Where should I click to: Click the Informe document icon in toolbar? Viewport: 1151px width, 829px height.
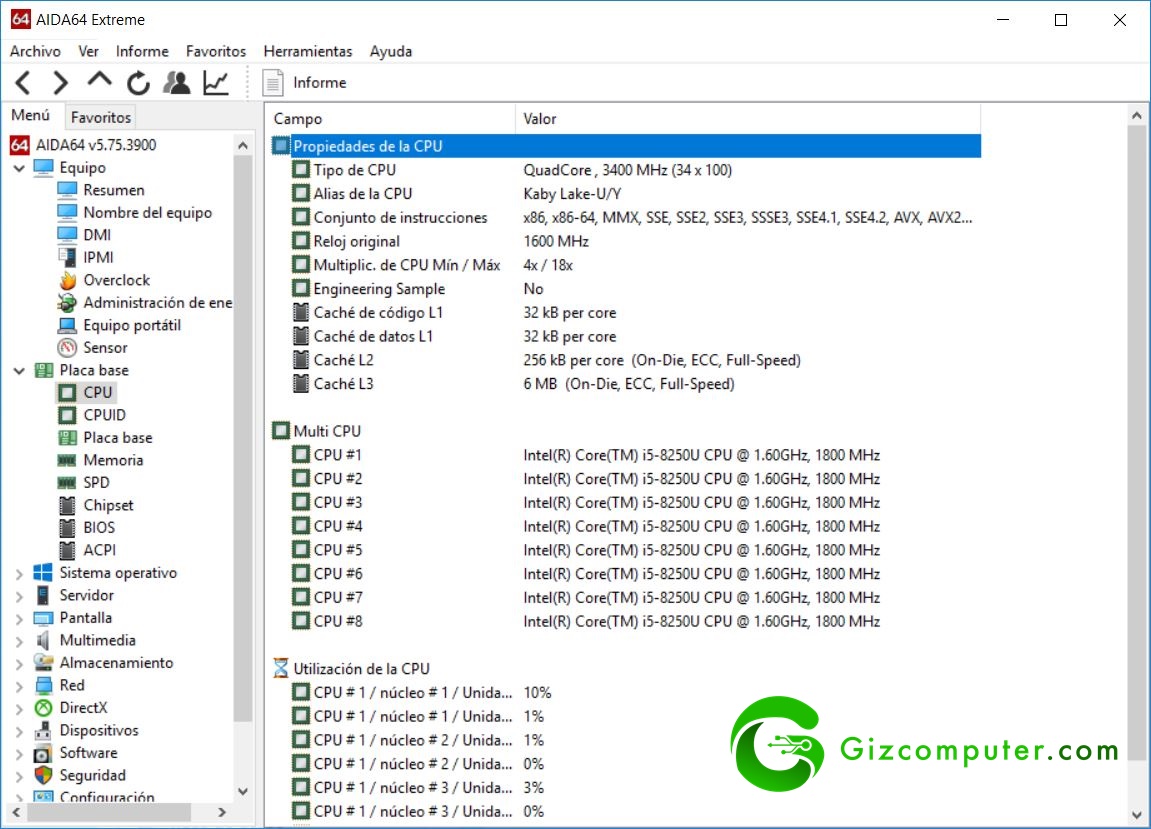273,83
